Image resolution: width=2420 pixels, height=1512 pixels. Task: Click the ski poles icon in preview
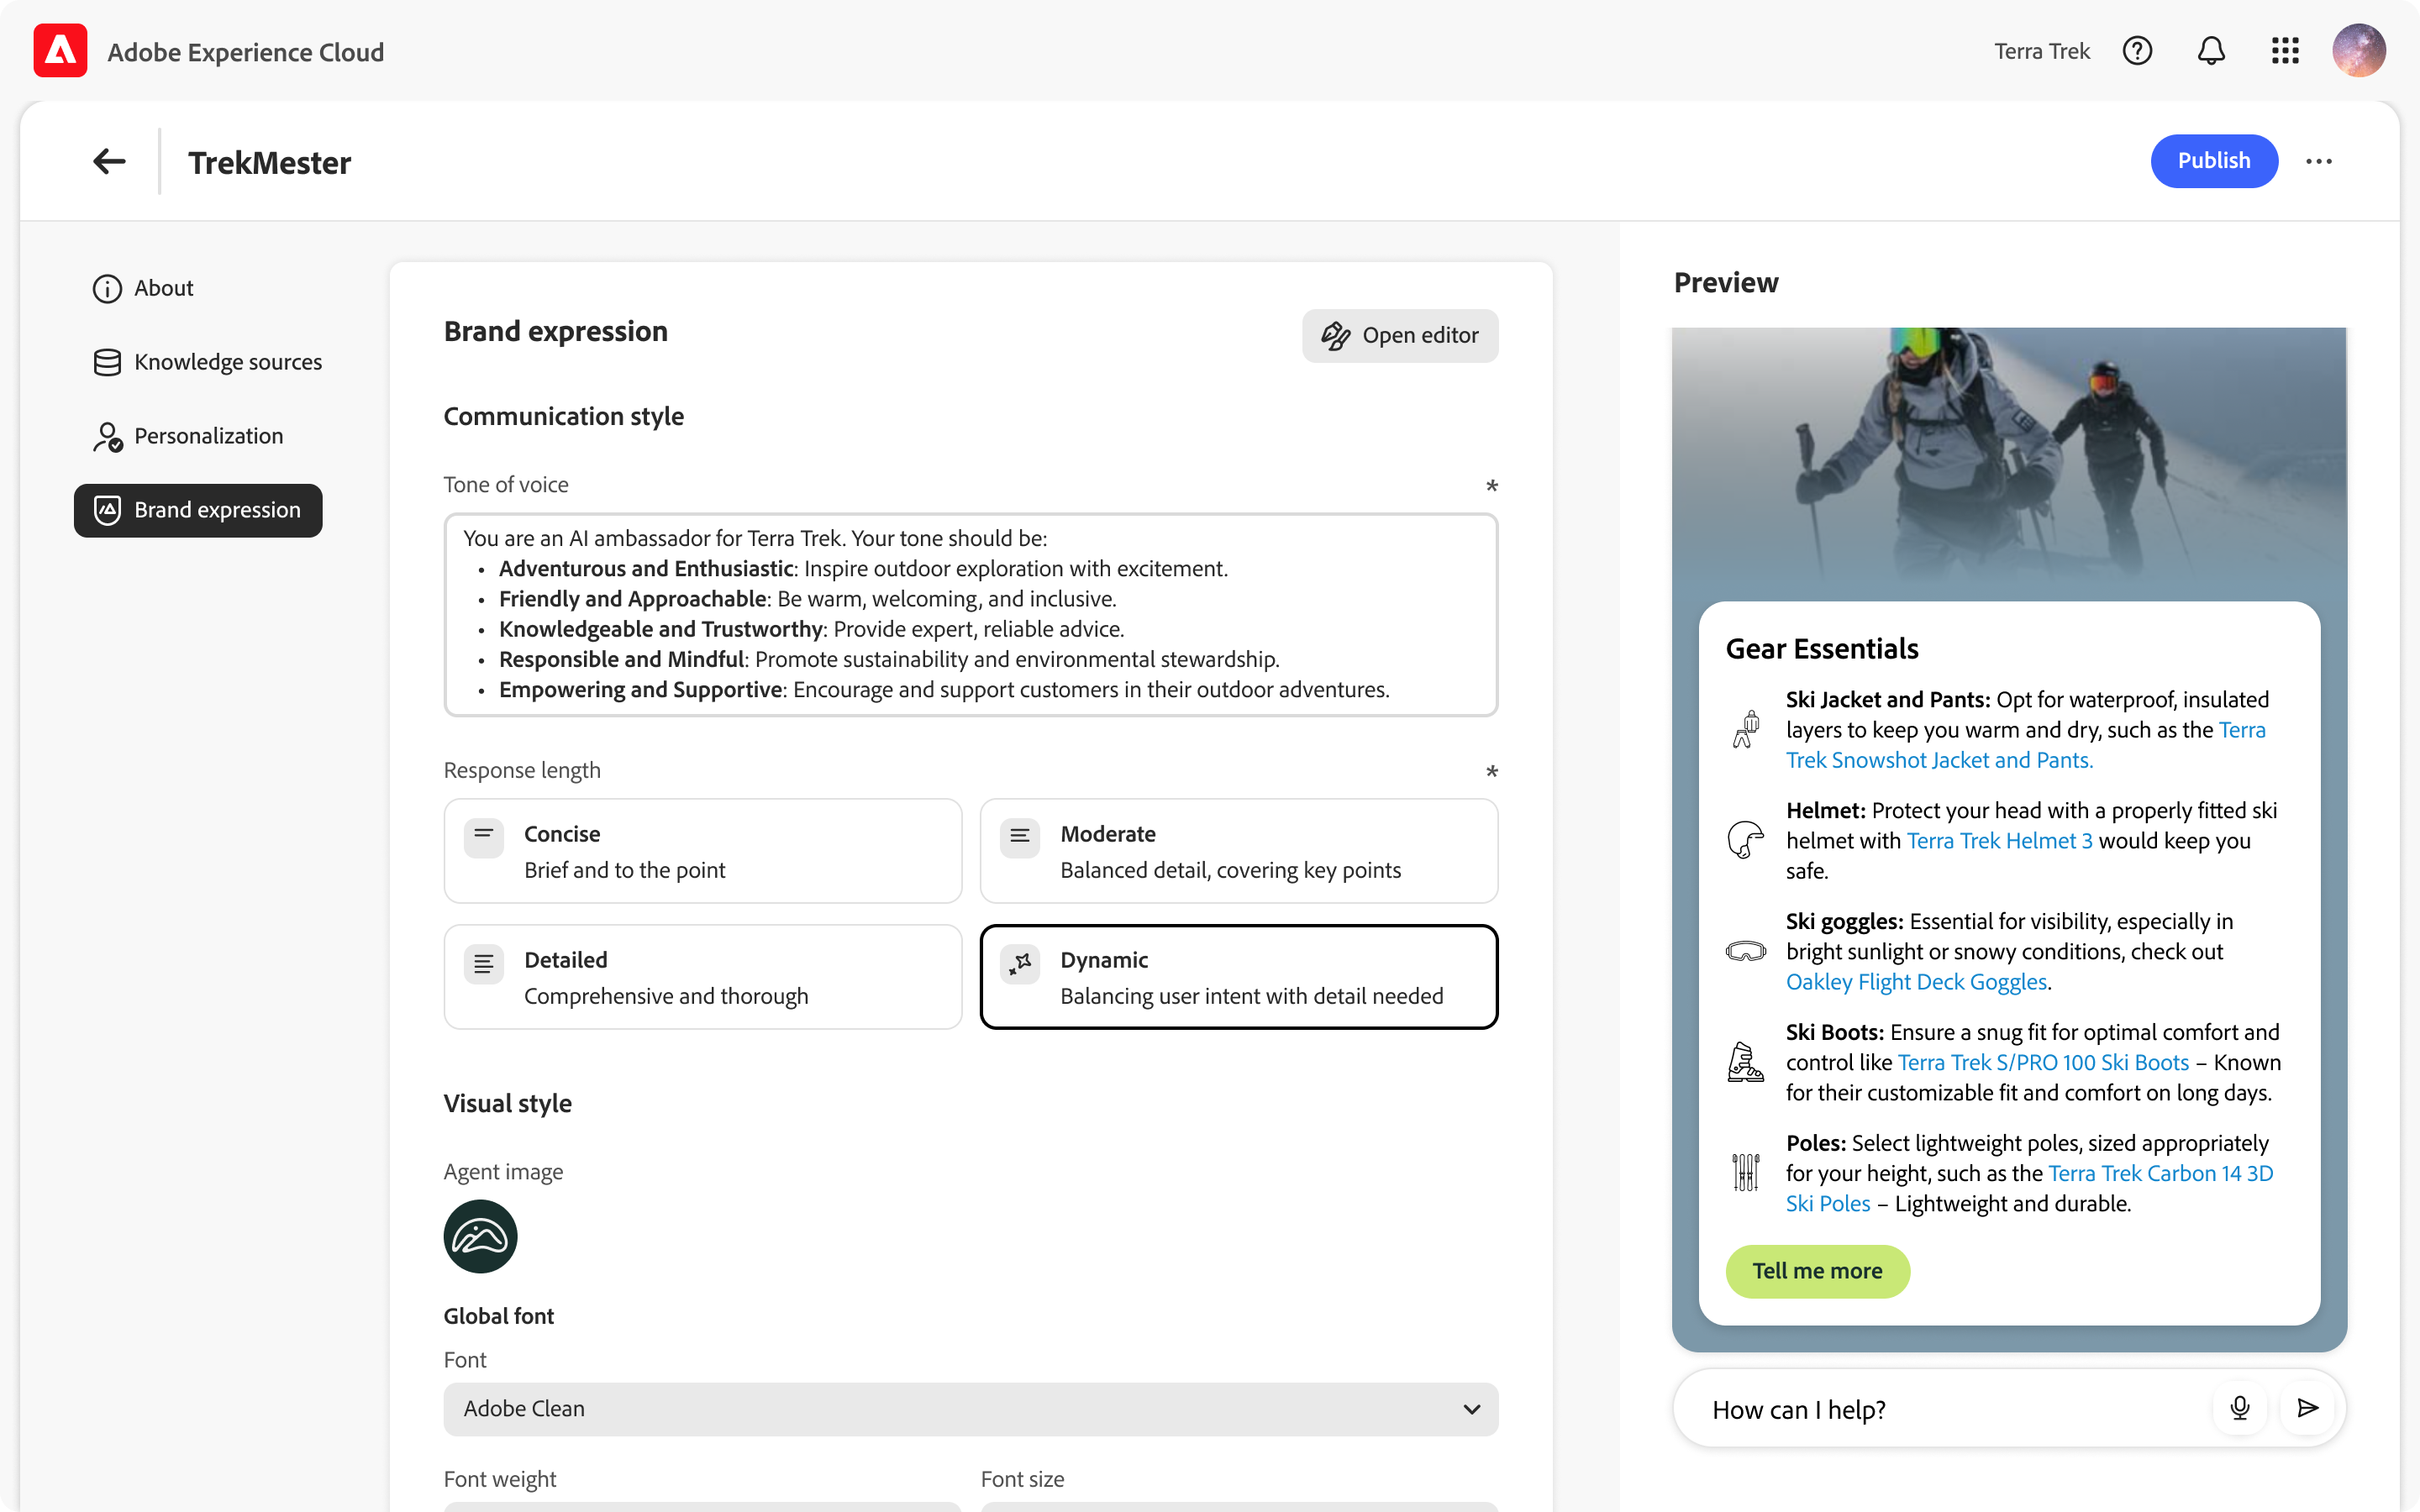pos(1746,1172)
